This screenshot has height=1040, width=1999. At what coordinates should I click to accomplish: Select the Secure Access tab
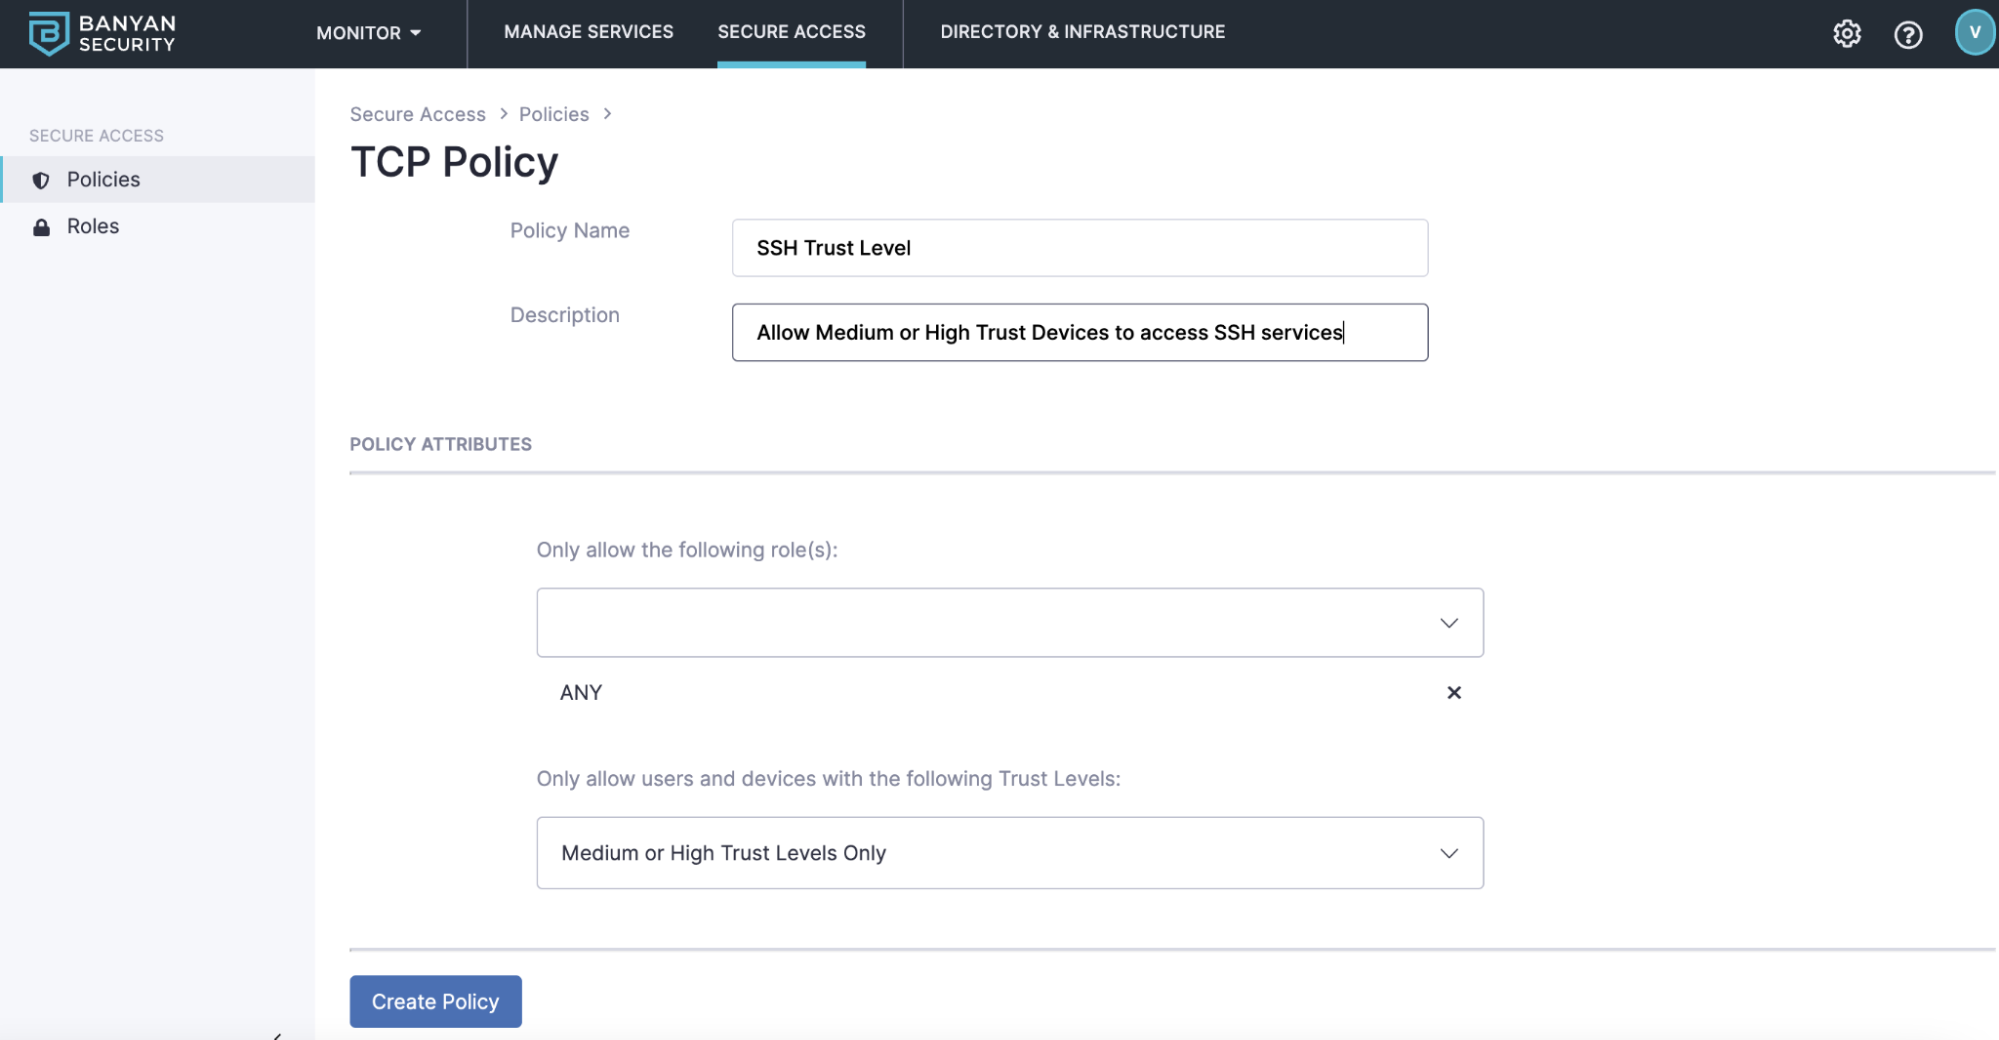(x=791, y=32)
